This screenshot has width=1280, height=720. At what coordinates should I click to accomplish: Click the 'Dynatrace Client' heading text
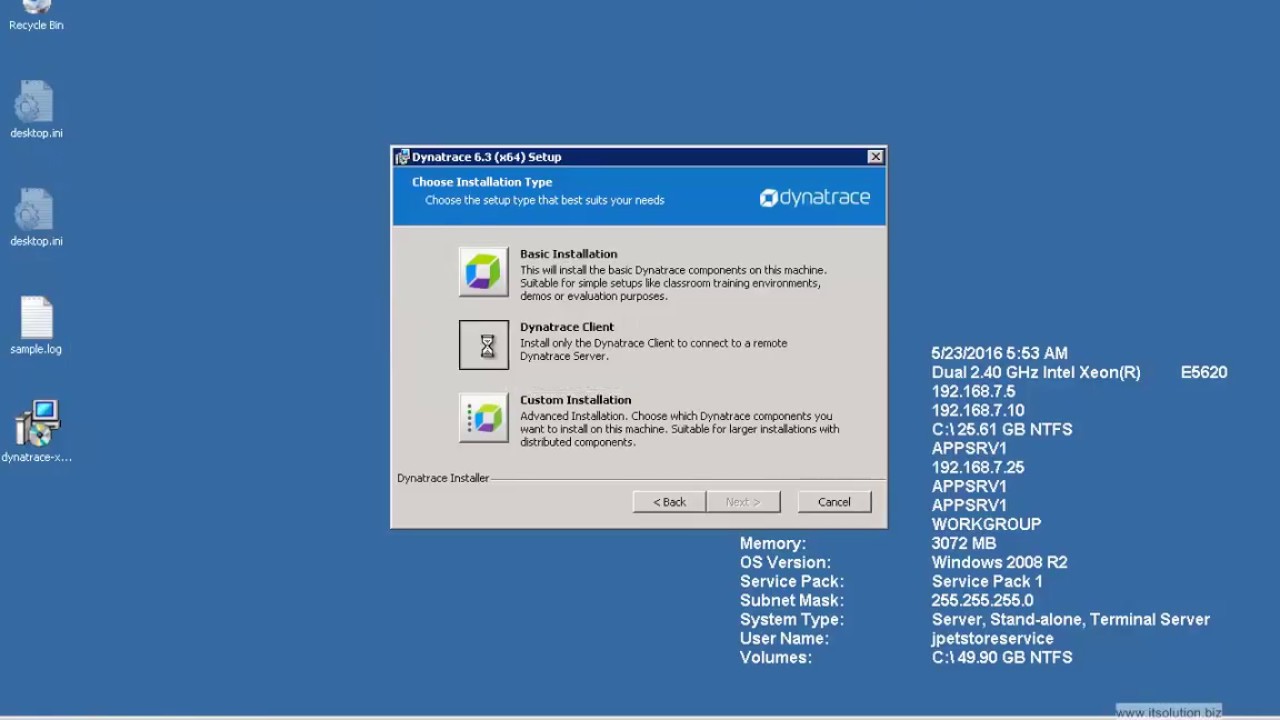pos(567,327)
